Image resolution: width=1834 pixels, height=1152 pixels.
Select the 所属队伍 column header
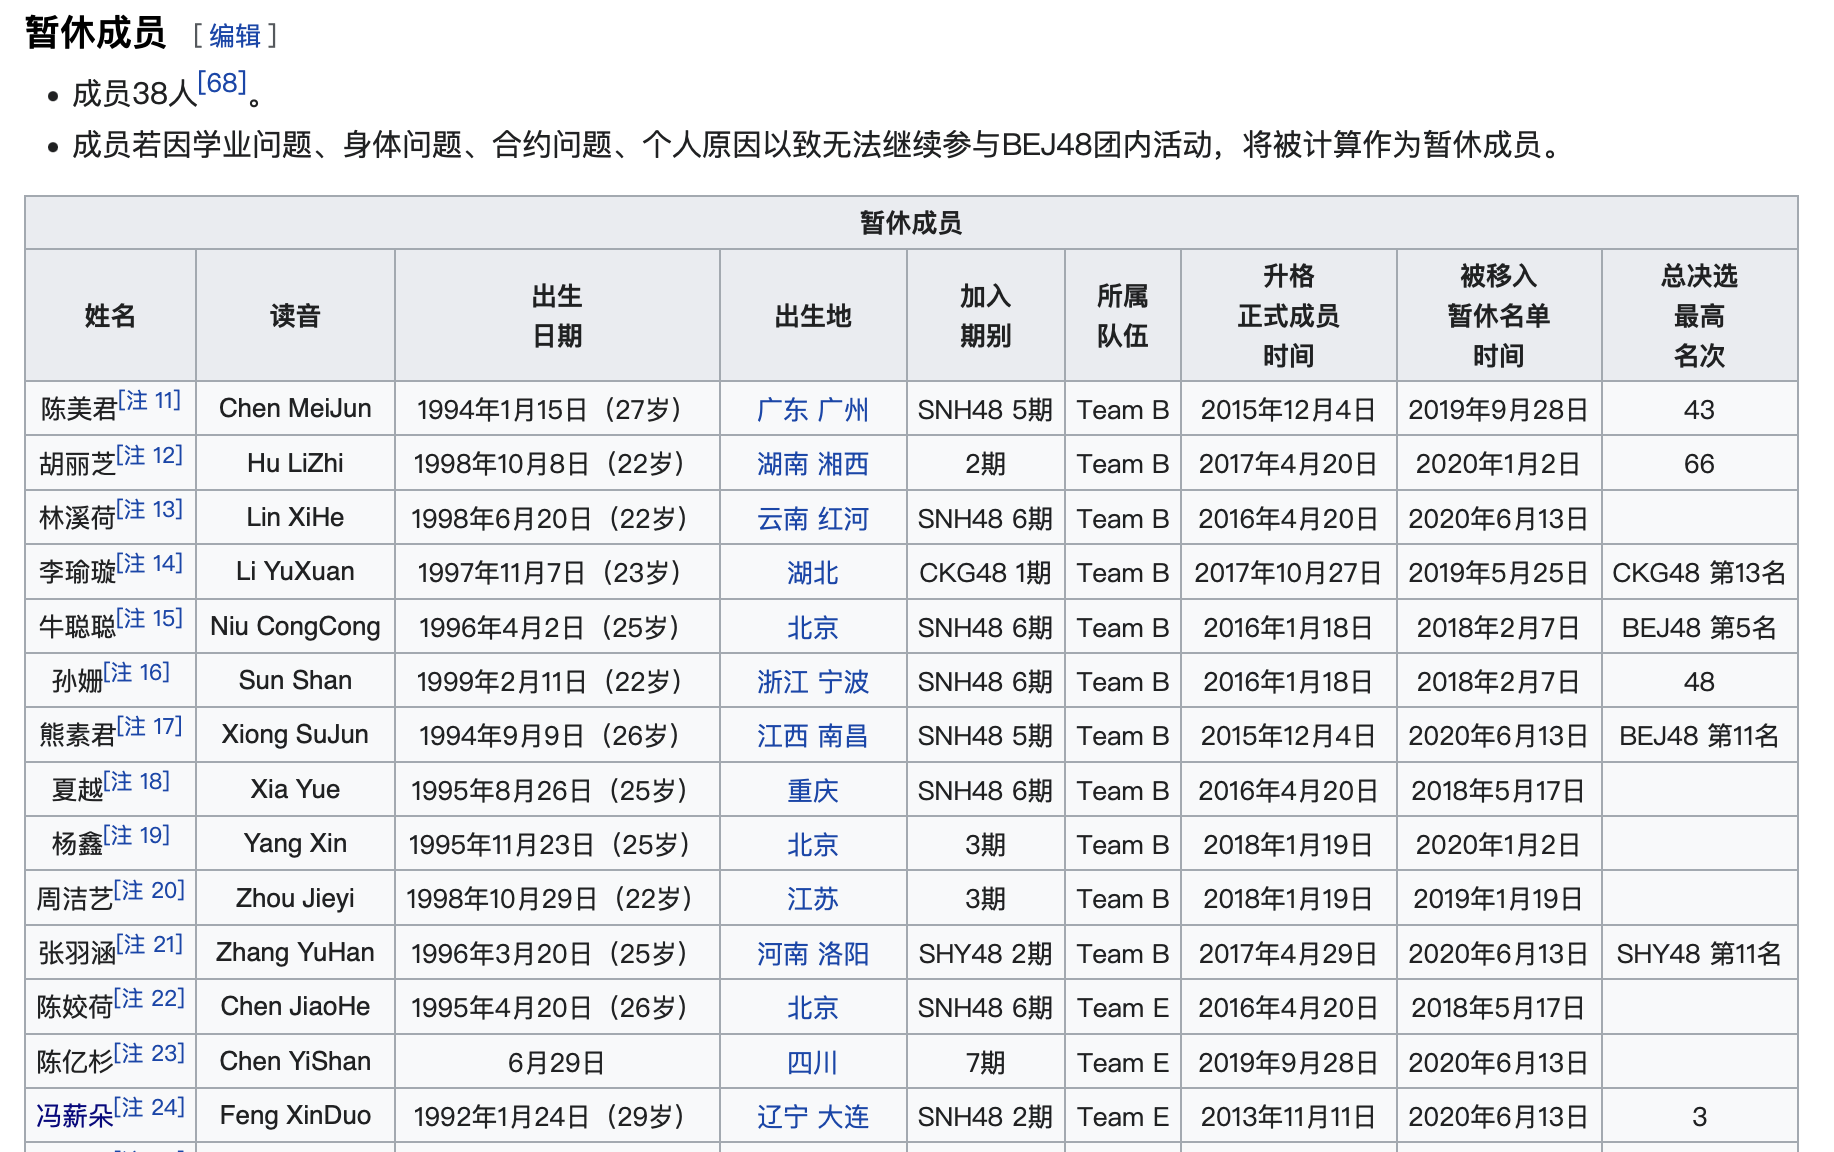[1123, 316]
